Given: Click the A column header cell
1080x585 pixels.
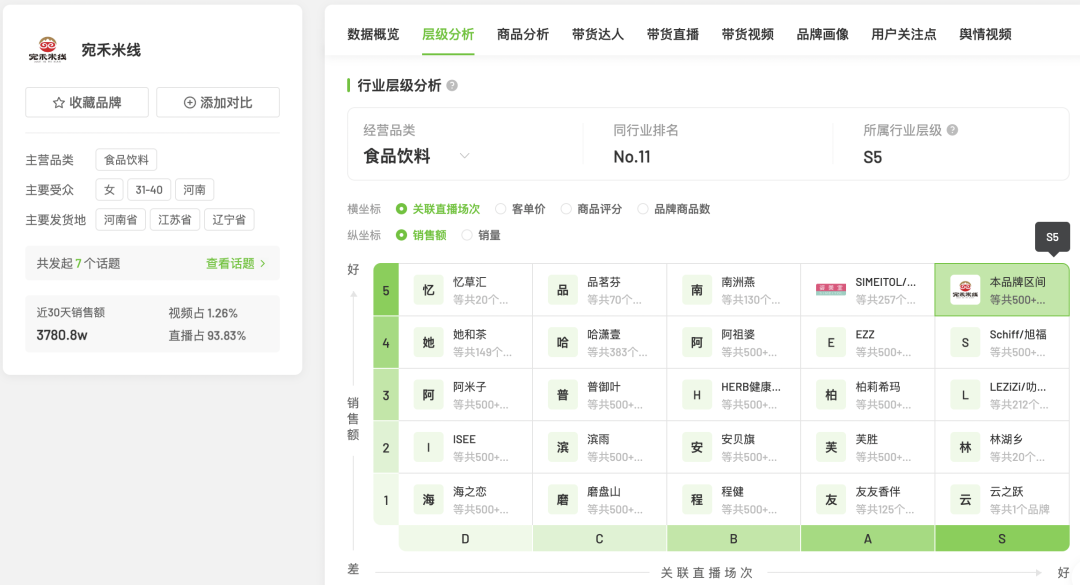Looking at the screenshot, I should click(868, 538).
